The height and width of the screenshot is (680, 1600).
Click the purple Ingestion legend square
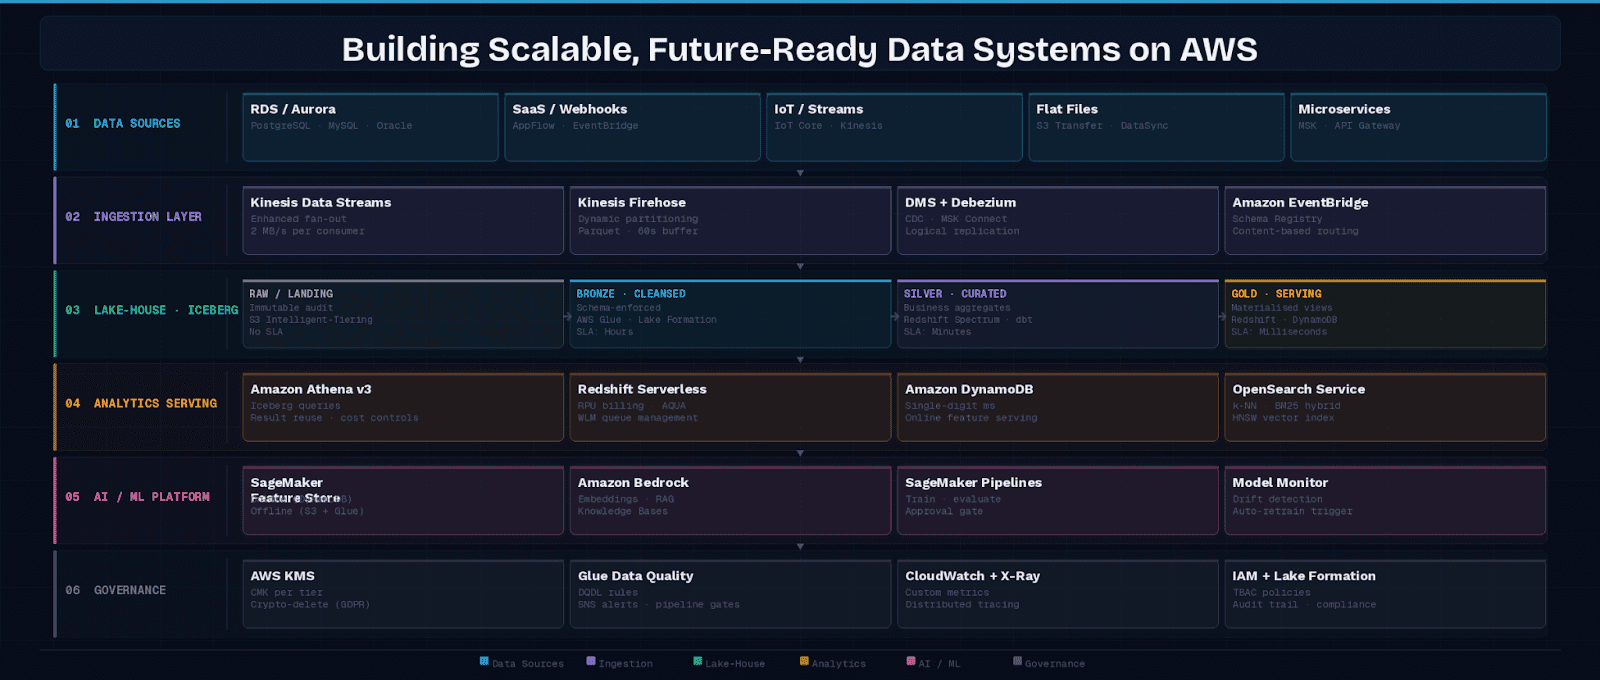click(591, 661)
